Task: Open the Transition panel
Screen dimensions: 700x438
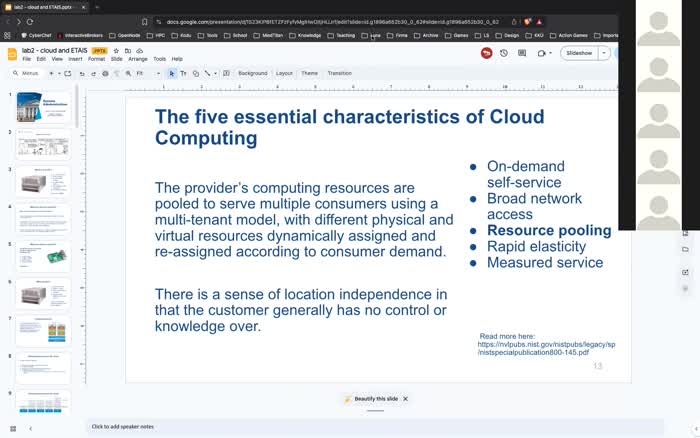Action: point(340,73)
